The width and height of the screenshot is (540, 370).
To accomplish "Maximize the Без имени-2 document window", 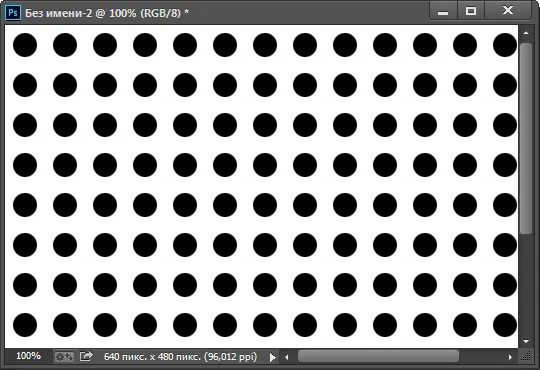I will (x=471, y=11).
